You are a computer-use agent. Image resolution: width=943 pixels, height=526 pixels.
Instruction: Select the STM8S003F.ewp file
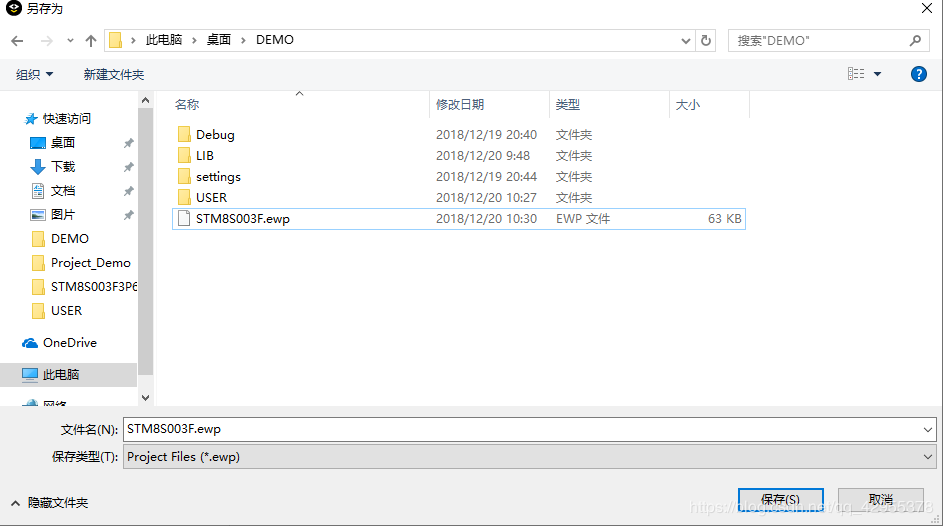pos(459,219)
